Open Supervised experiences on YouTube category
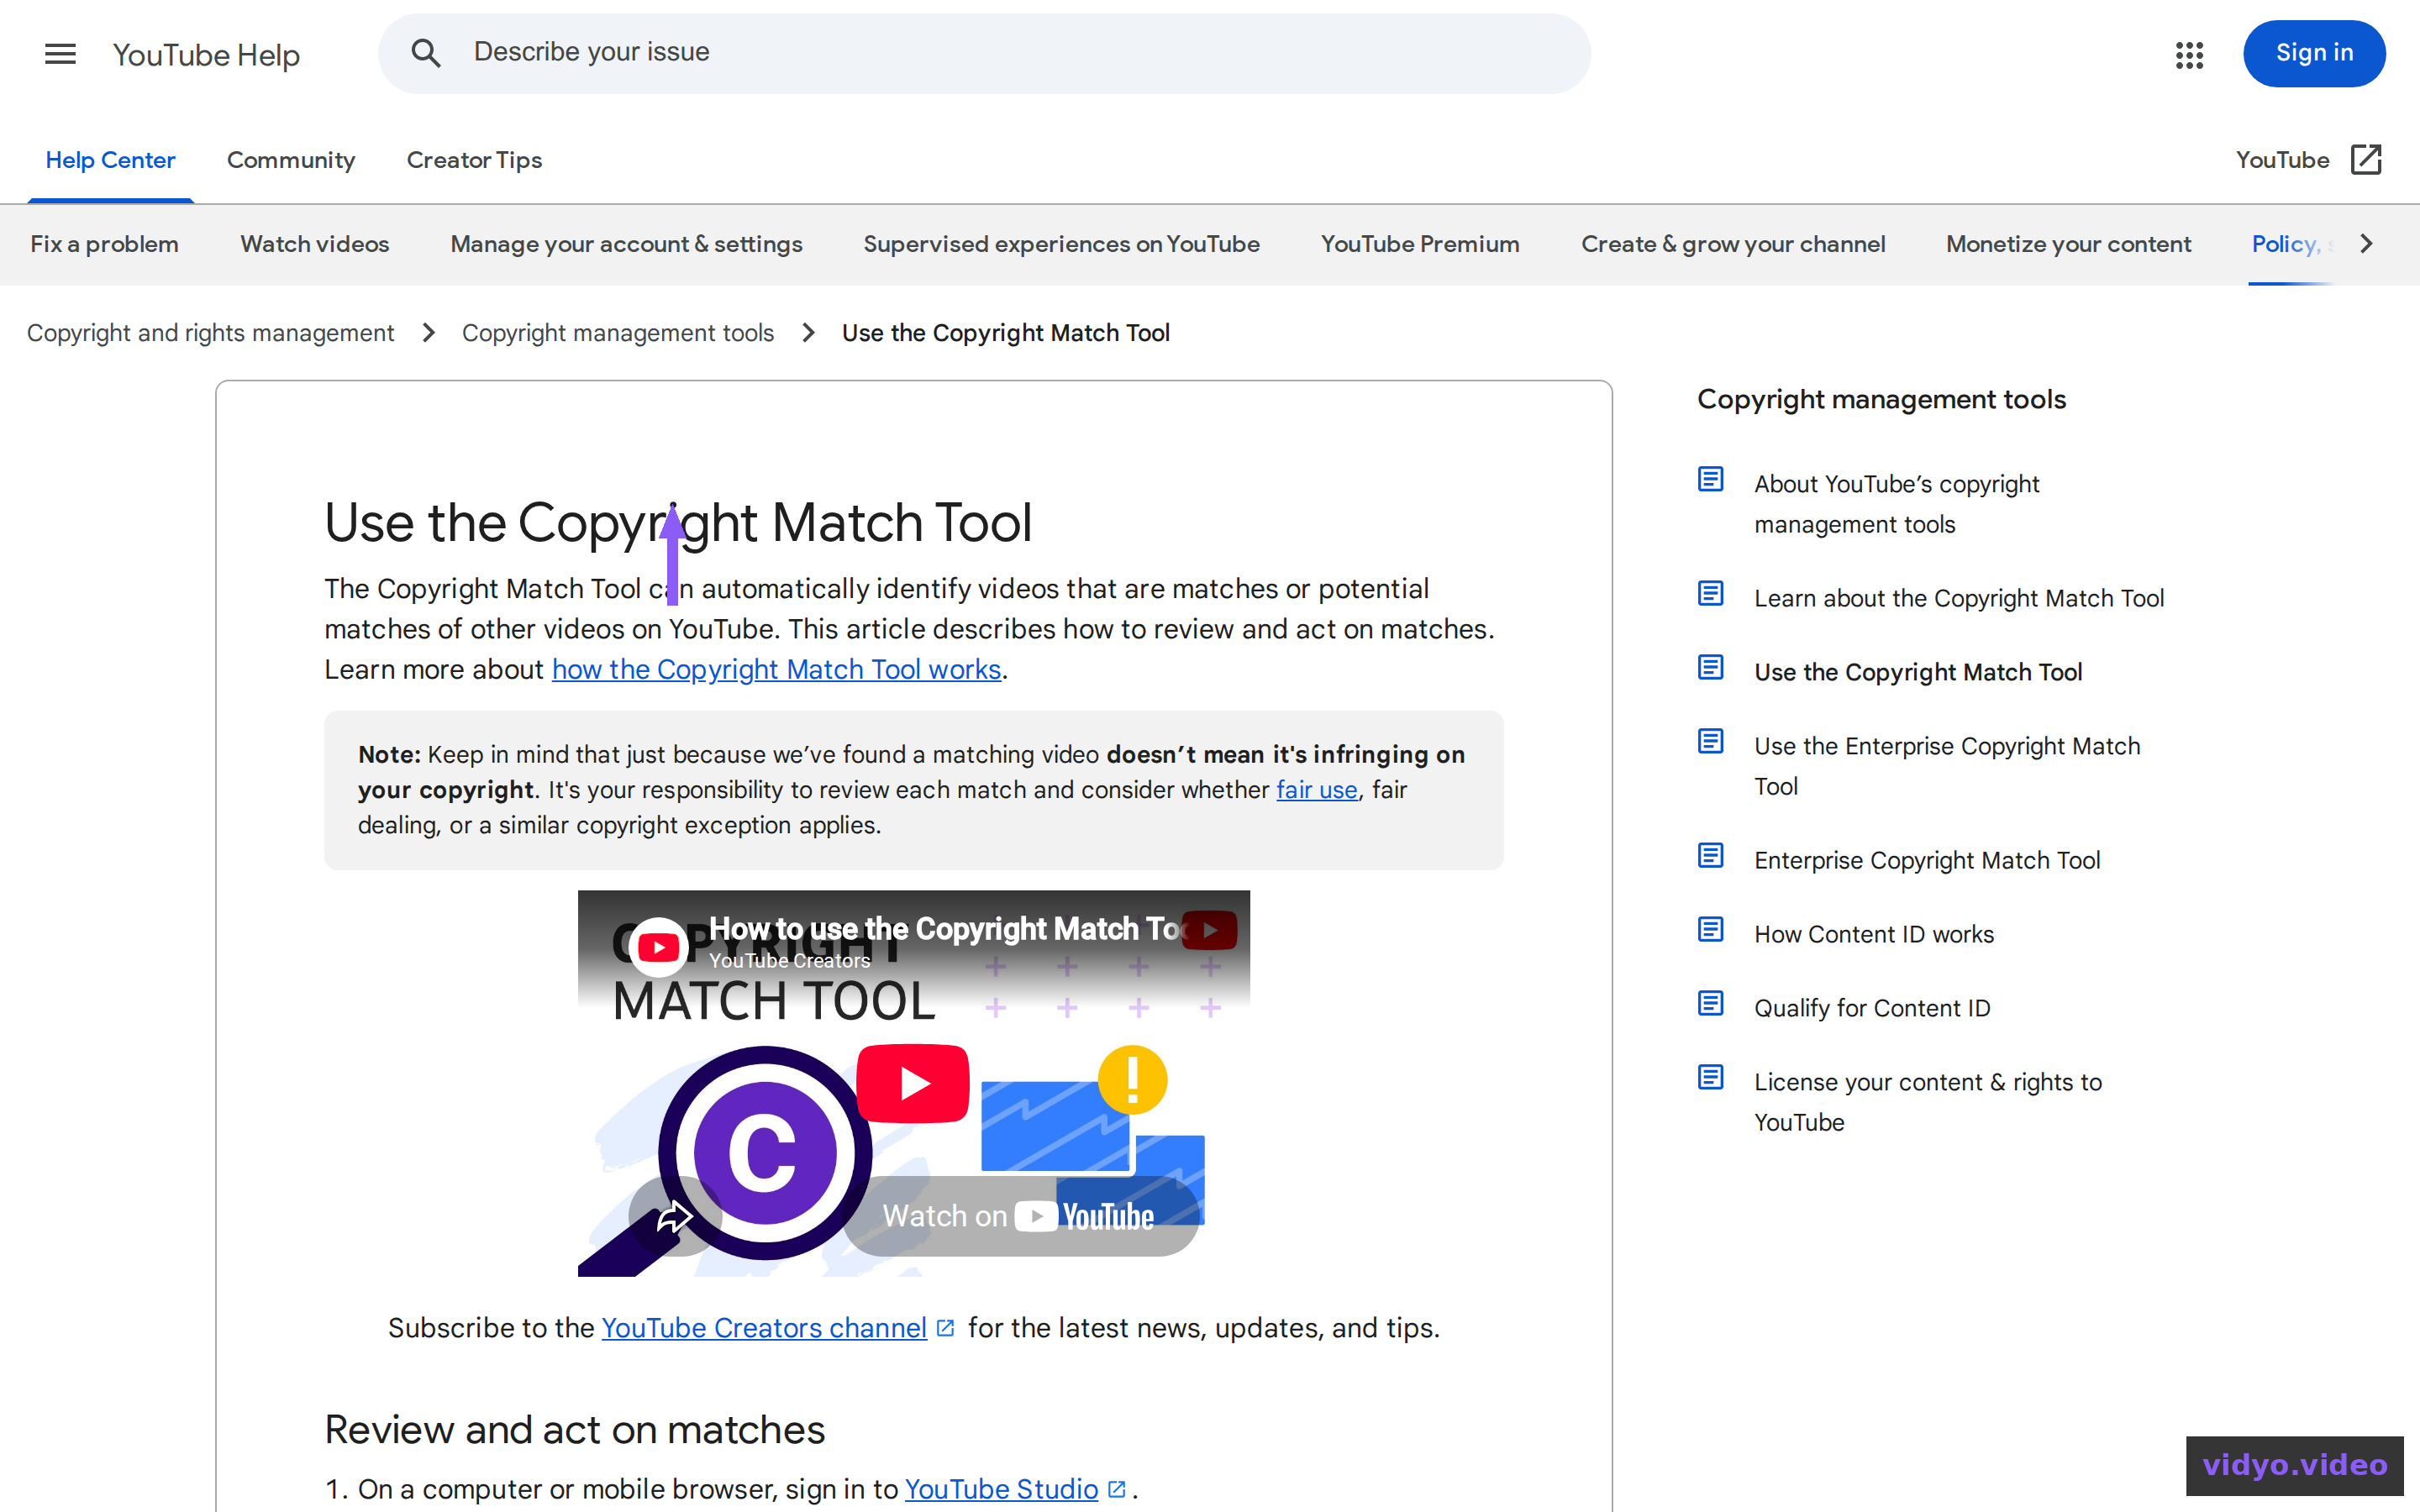 coord(1061,244)
